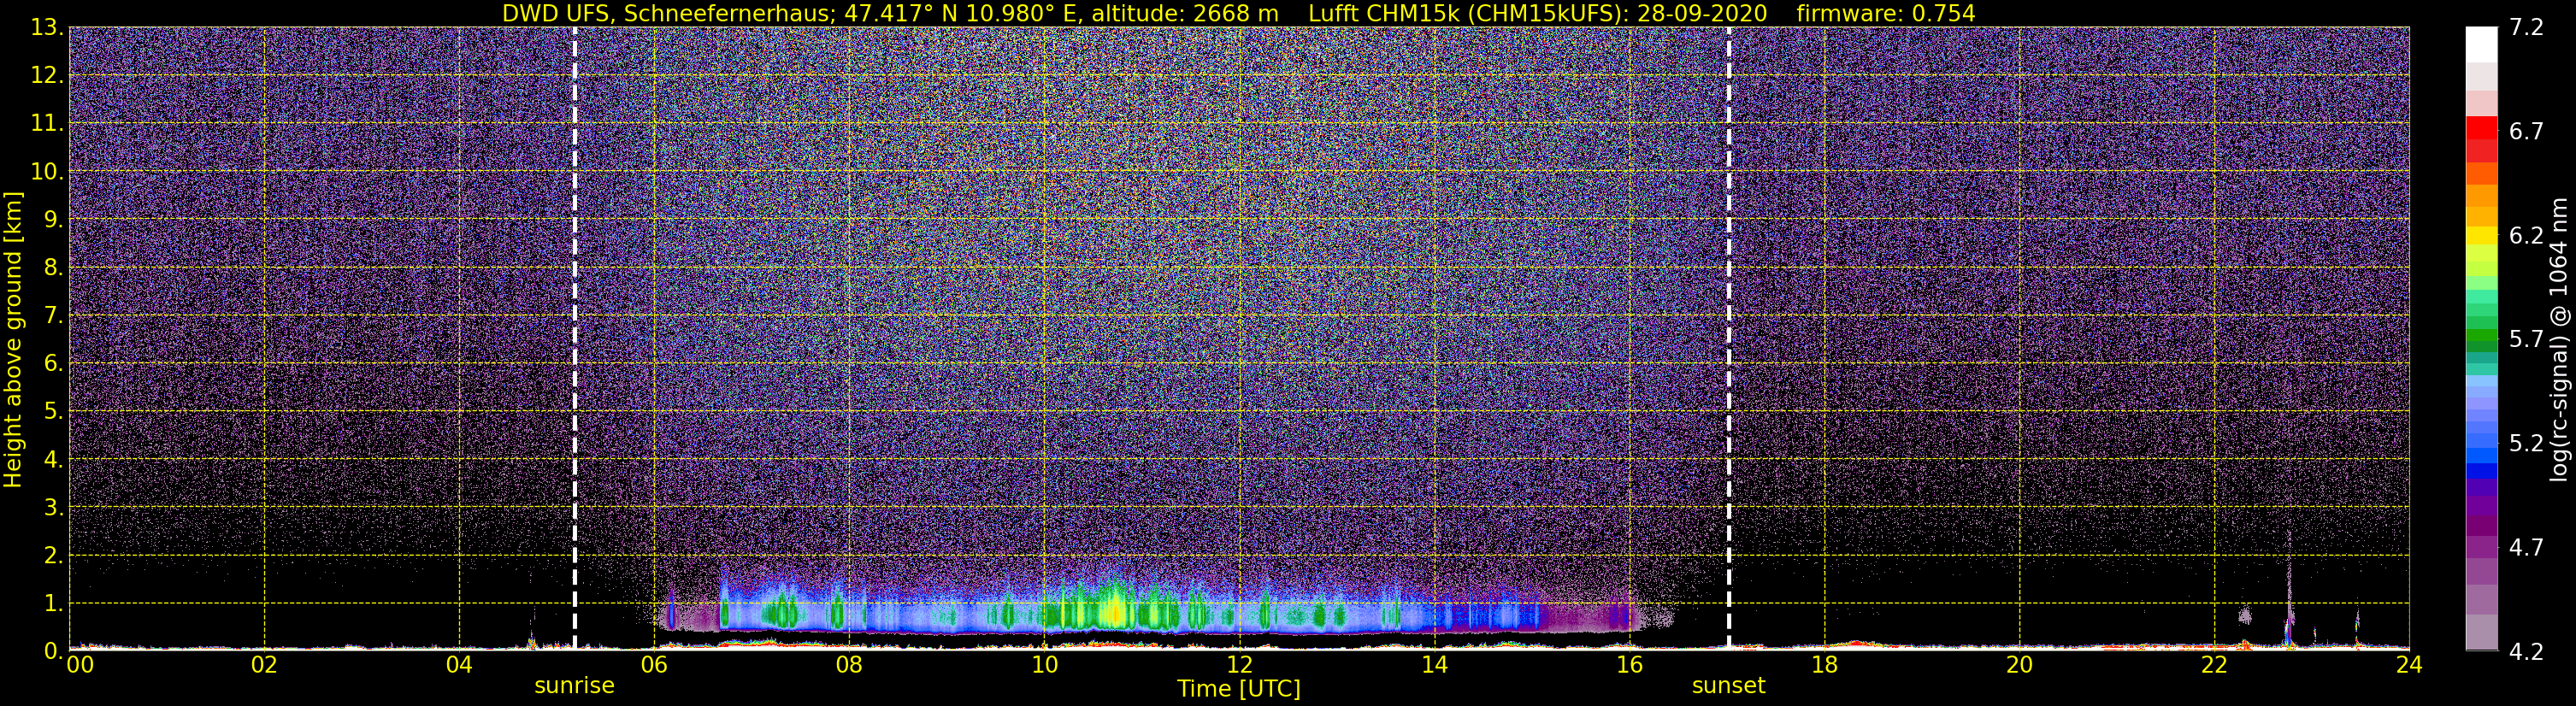Viewport: 2576px width, 706px height.
Task: Click height axis tick label 1
Action: [x=55, y=603]
